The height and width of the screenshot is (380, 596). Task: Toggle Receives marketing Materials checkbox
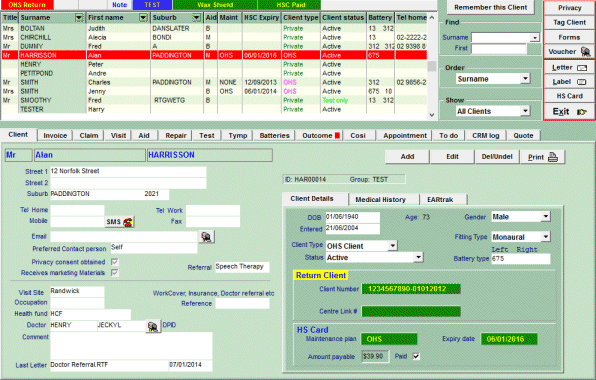pos(114,272)
